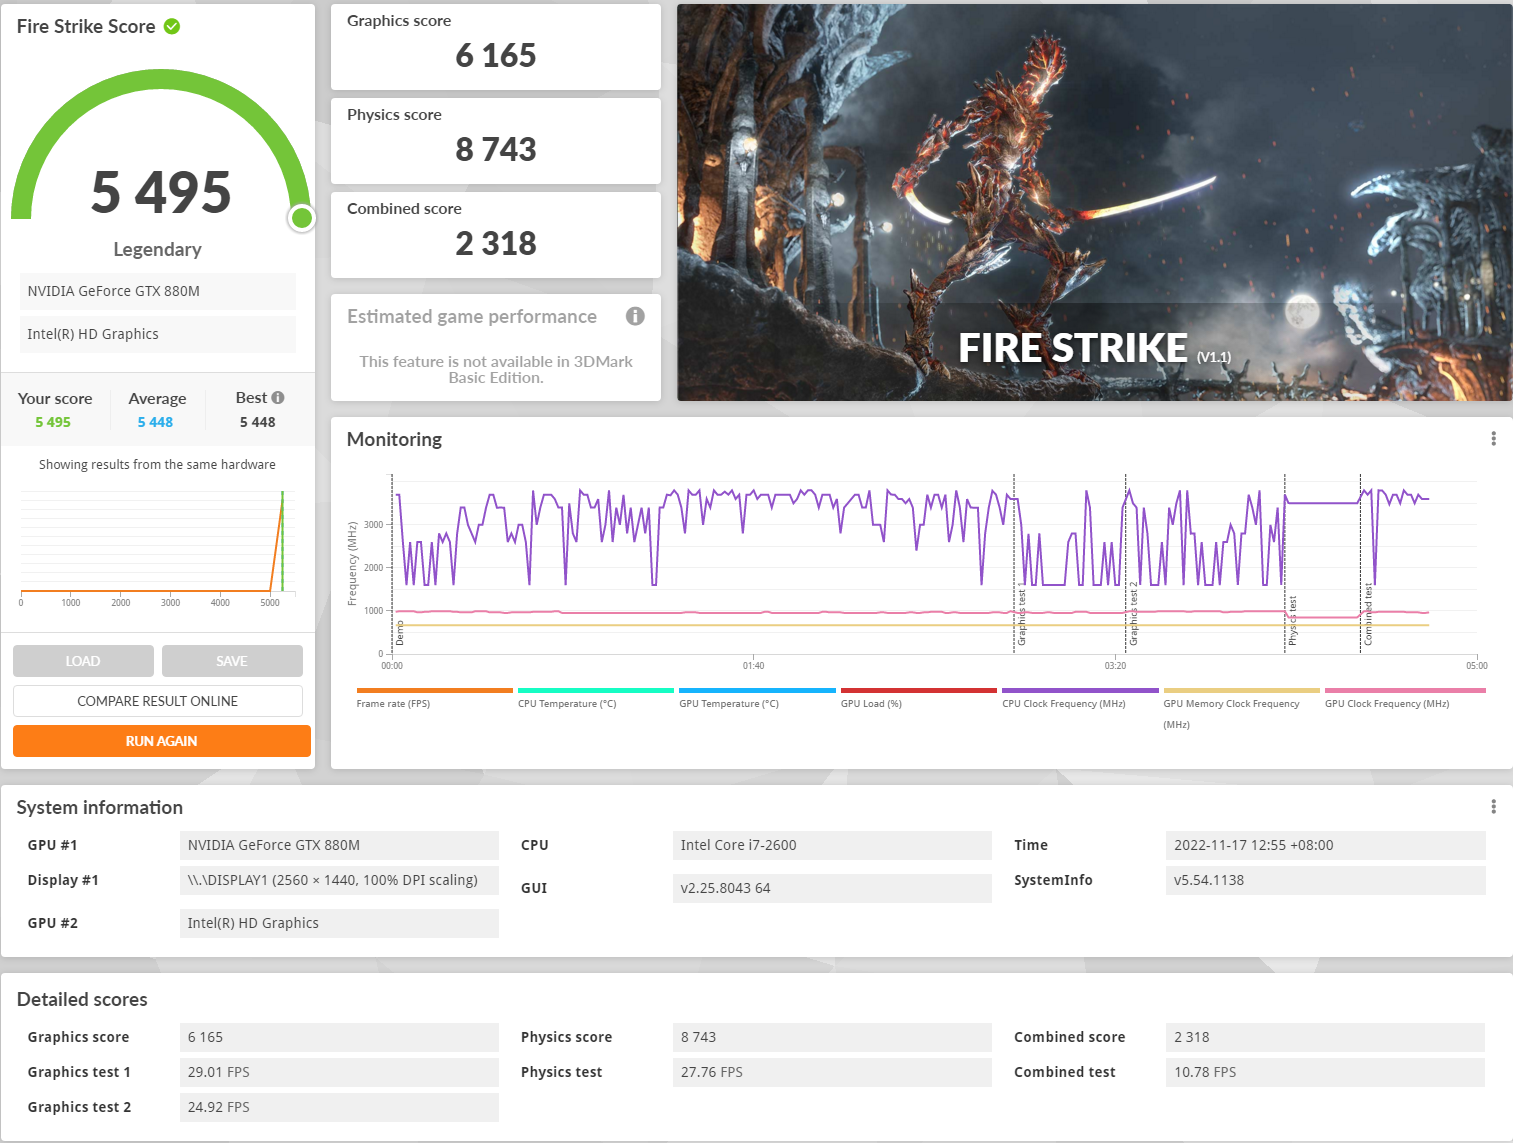Toggle the GPU Clock Frequency (MHz) legend series
The image size is (1513, 1143).
pos(1405,698)
